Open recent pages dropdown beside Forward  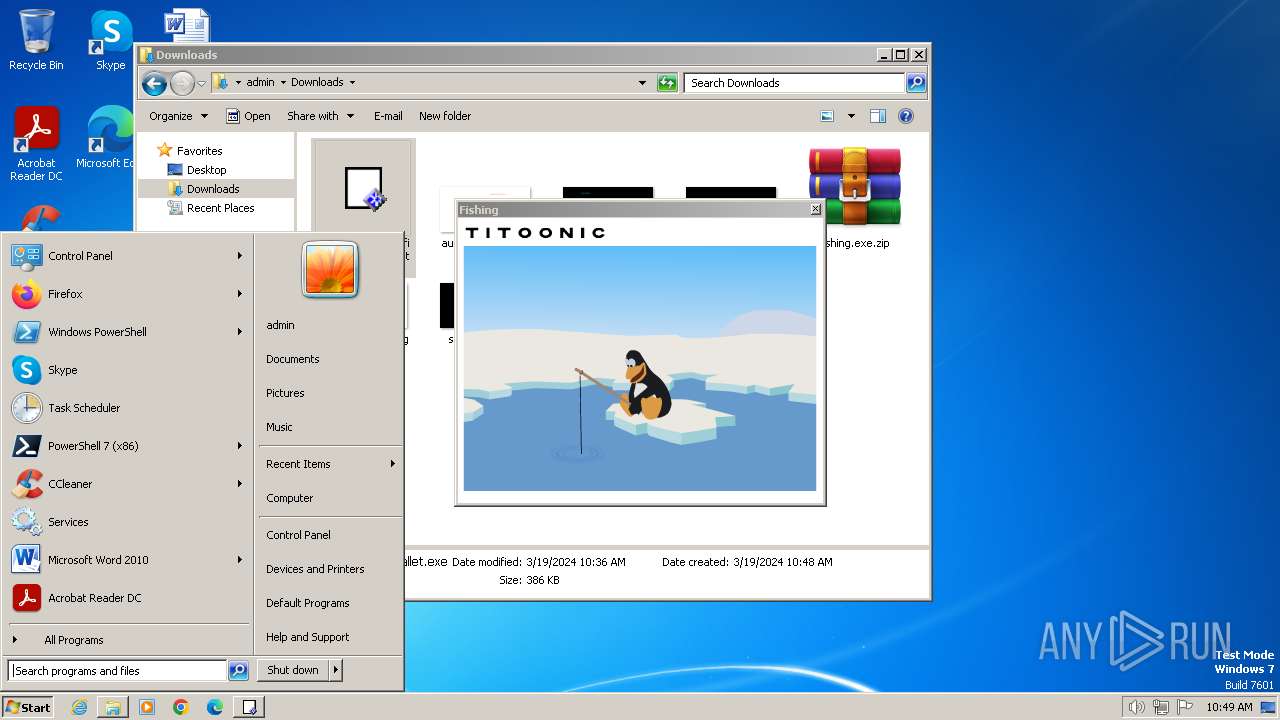point(201,83)
